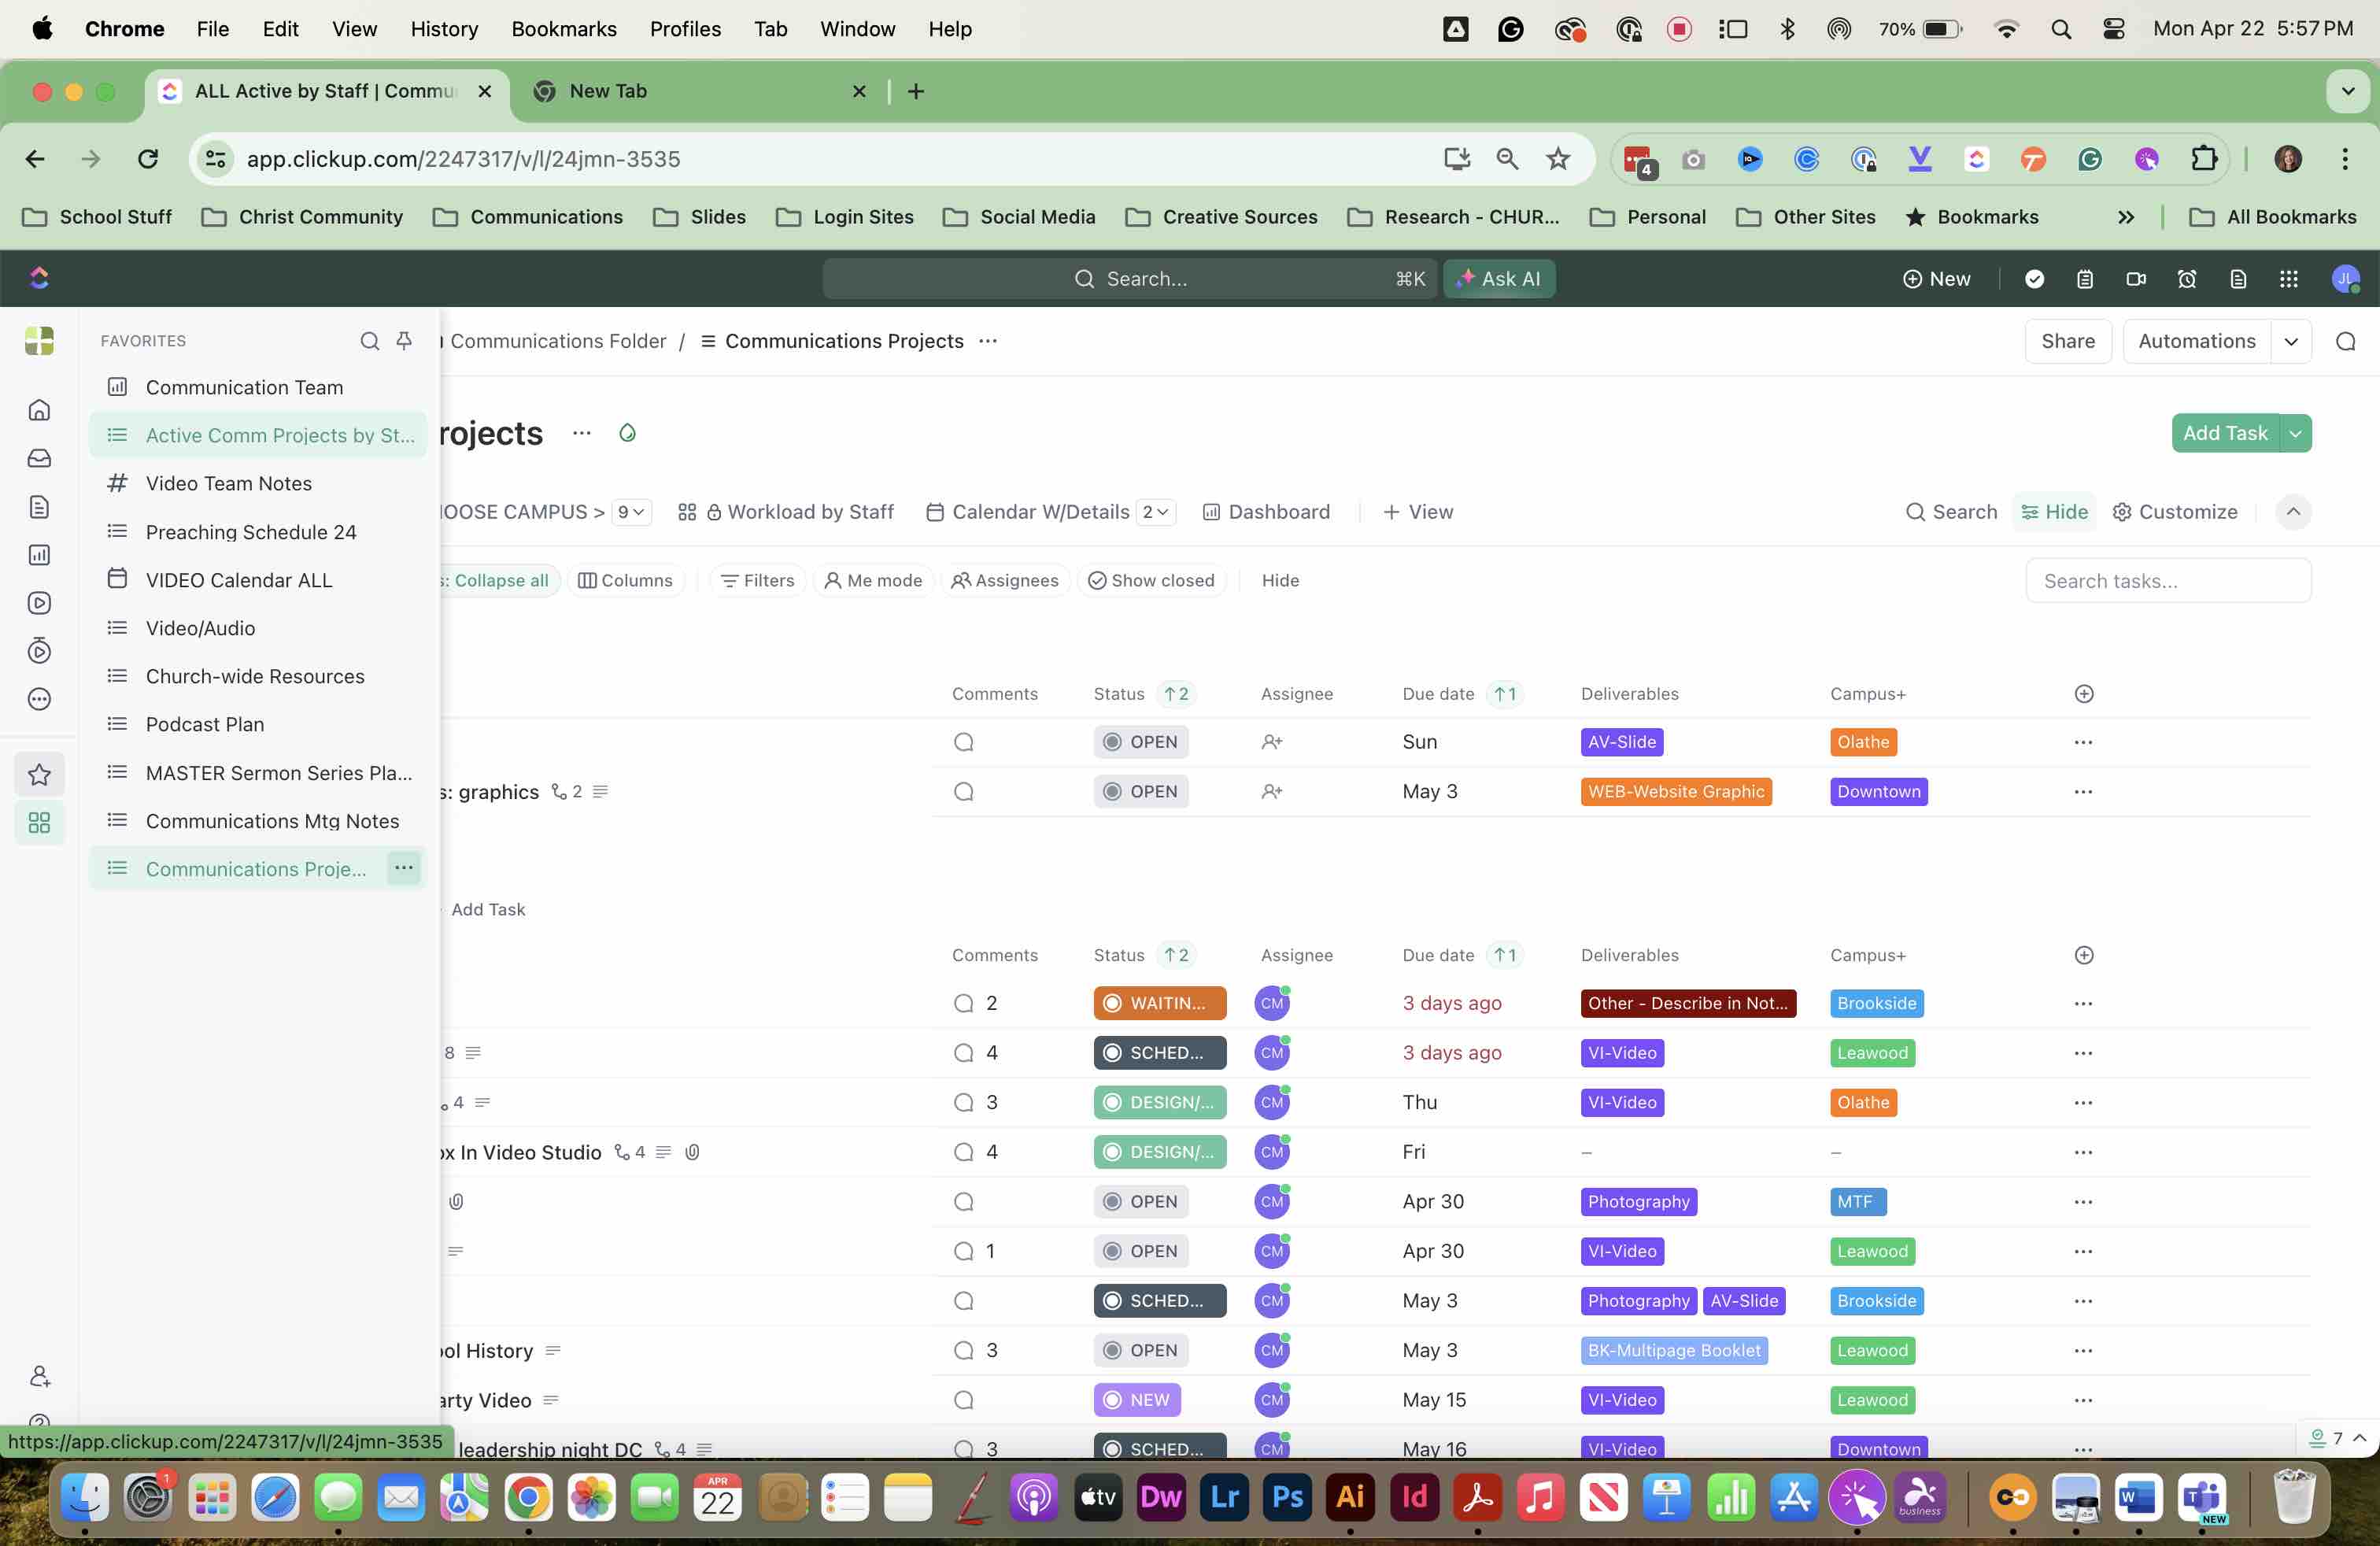Expand the Add Task dropdown arrow

pyautogui.click(x=2296, y=433)
